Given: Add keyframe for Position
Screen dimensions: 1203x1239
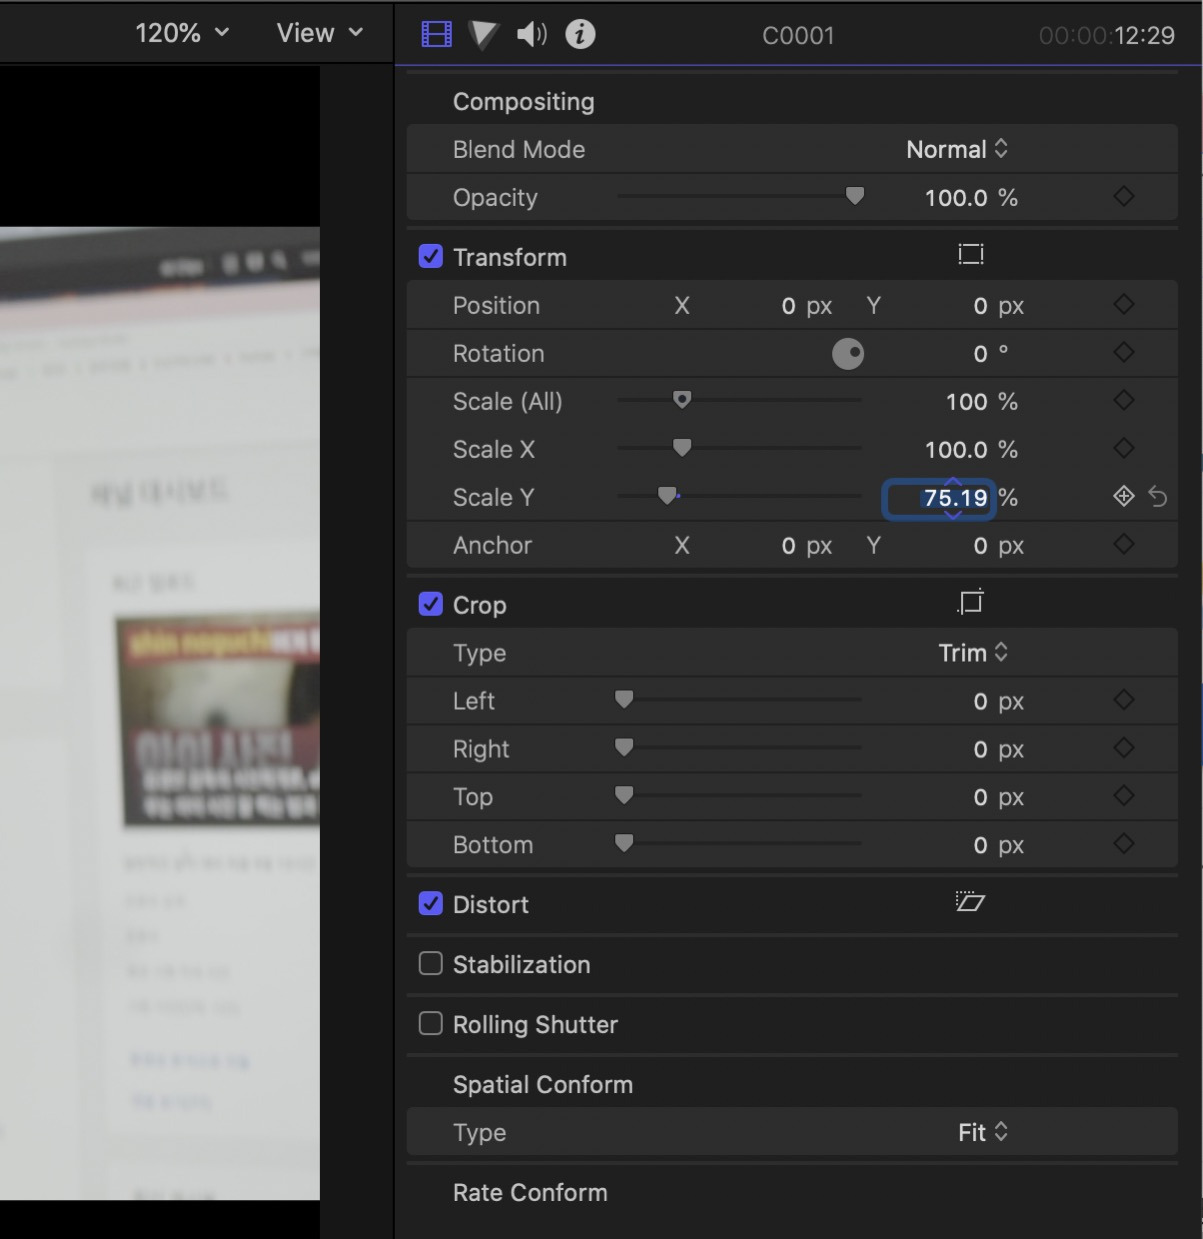Looking at the screenshot, I should (1124, 304).
